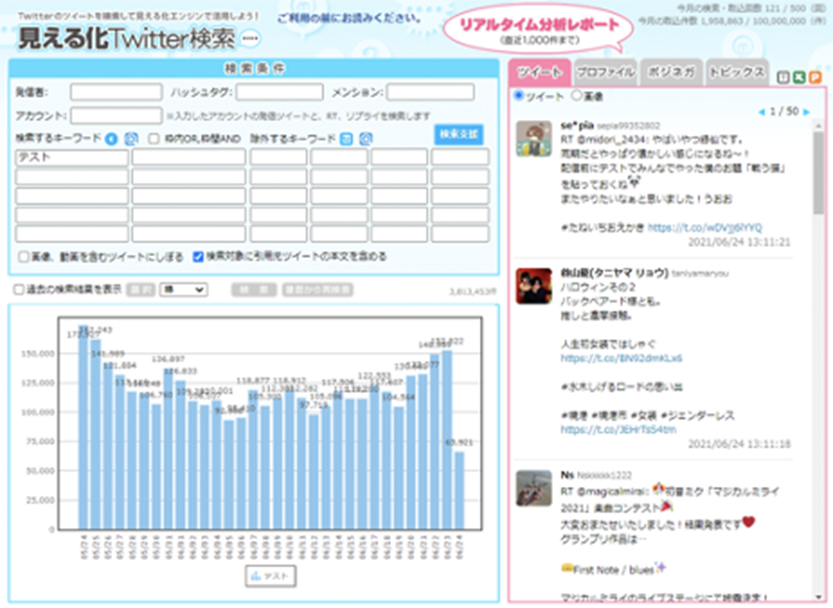Check the 過去の検索結果を表示 checkbox
This screenshot has width=833, height=608.
(x=19, y=290)
